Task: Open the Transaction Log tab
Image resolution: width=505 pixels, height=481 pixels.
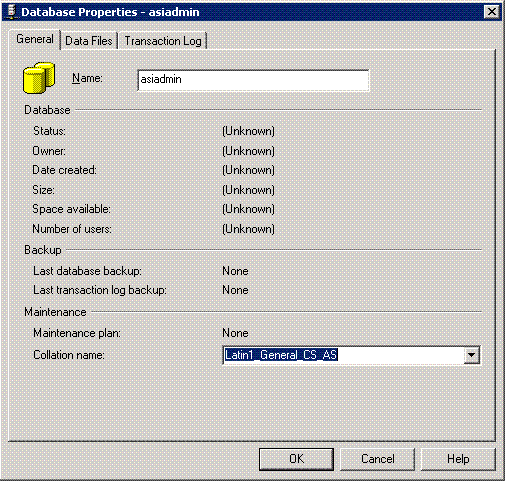Action: pos(163,41)
